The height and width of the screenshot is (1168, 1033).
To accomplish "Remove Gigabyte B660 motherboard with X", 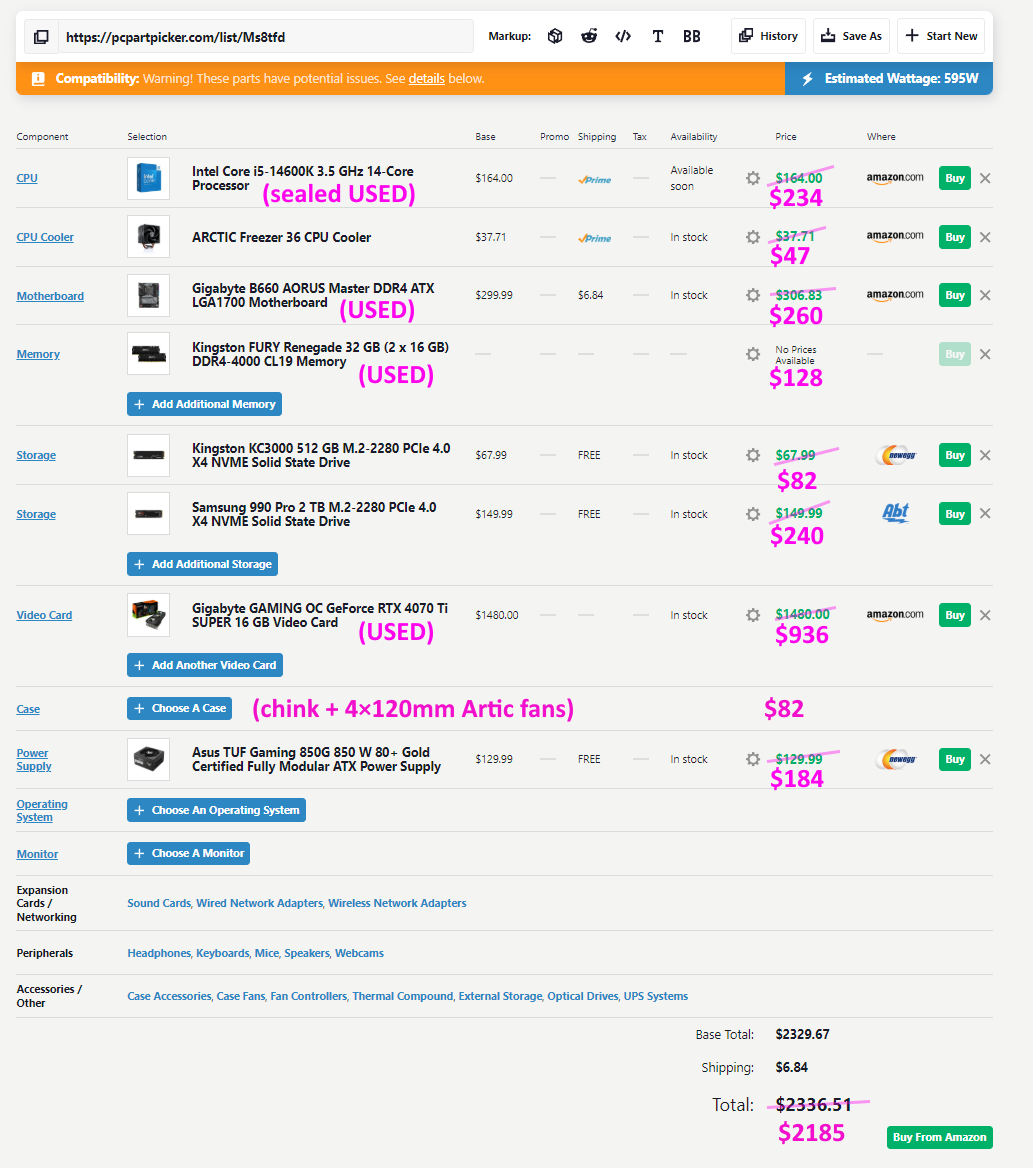I will click(x=985, y=295).
